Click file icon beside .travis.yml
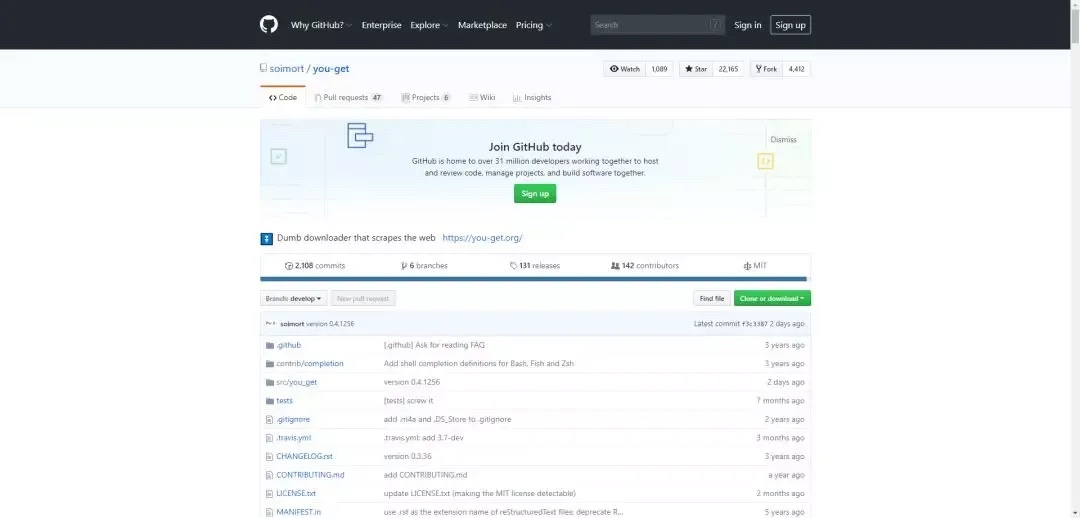1080x518 pixels. (270, 438)
